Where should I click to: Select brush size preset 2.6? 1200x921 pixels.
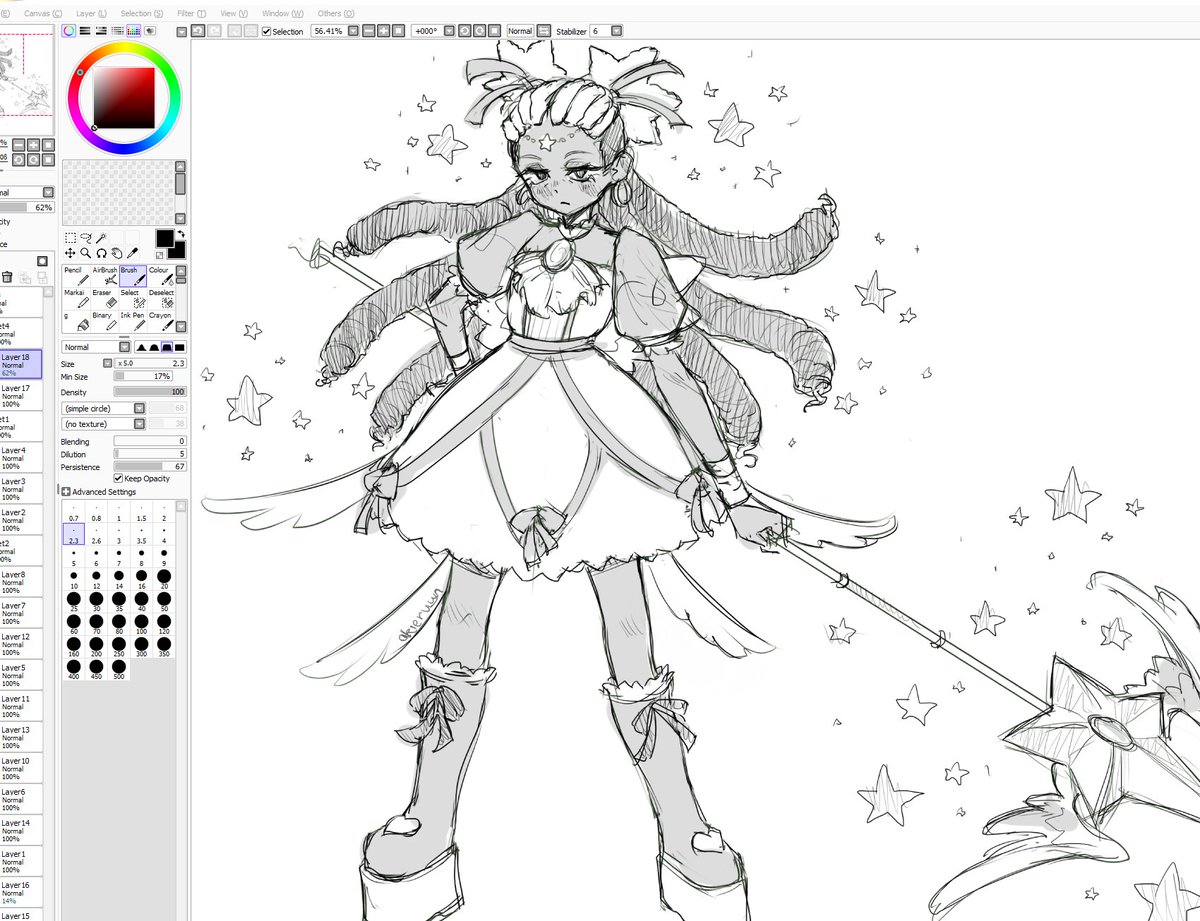coord(97,535)
